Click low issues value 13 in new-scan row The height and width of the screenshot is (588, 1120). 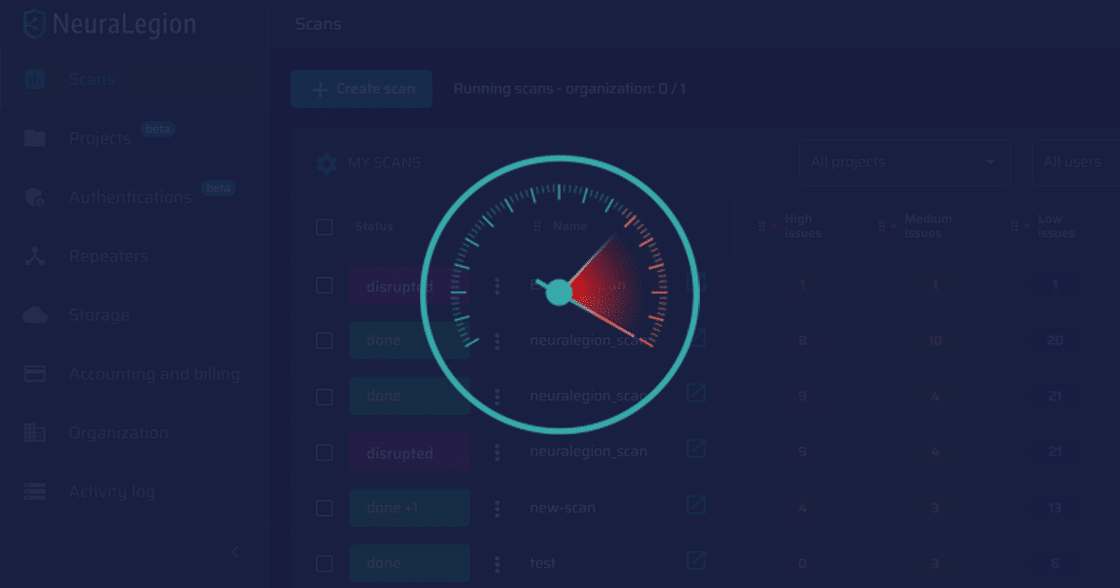[x=1054, y=508]
